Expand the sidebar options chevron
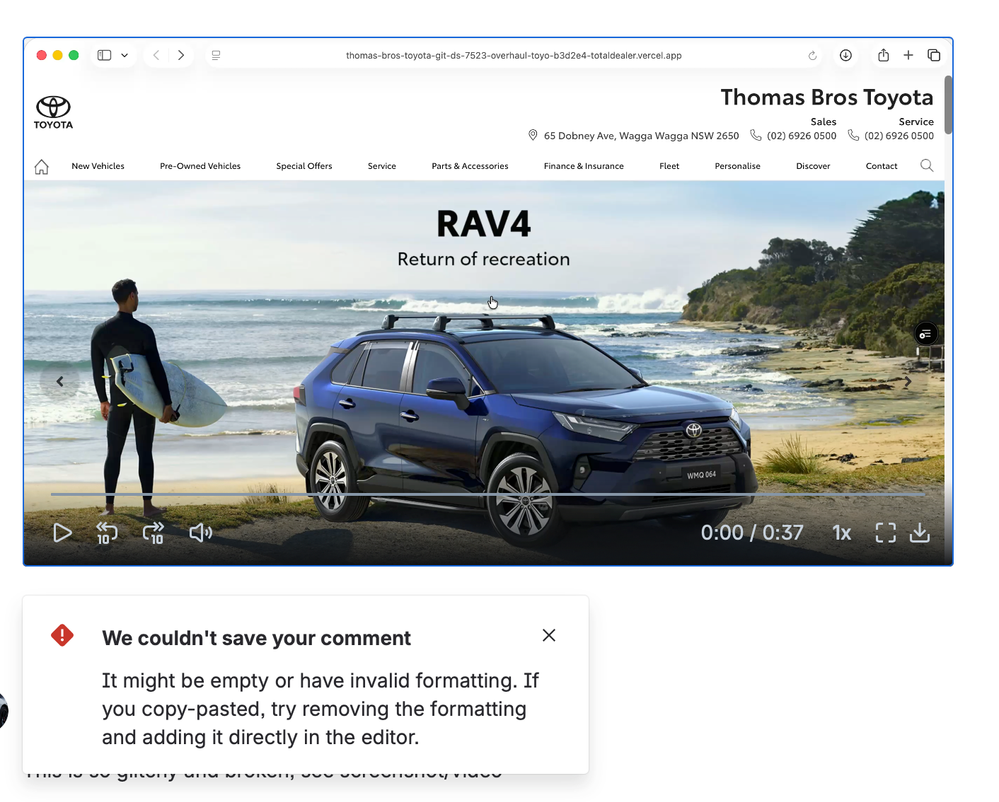Image resolution: width=999 pixels, height=802 pixels. (125, 55)
